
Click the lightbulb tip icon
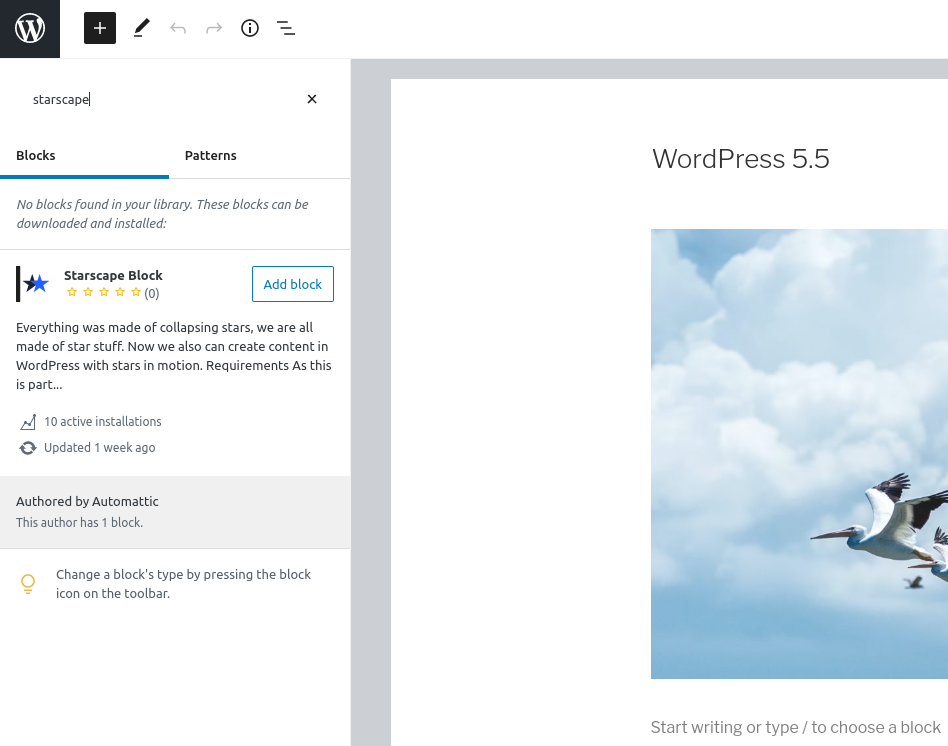[x=28, y=584]
